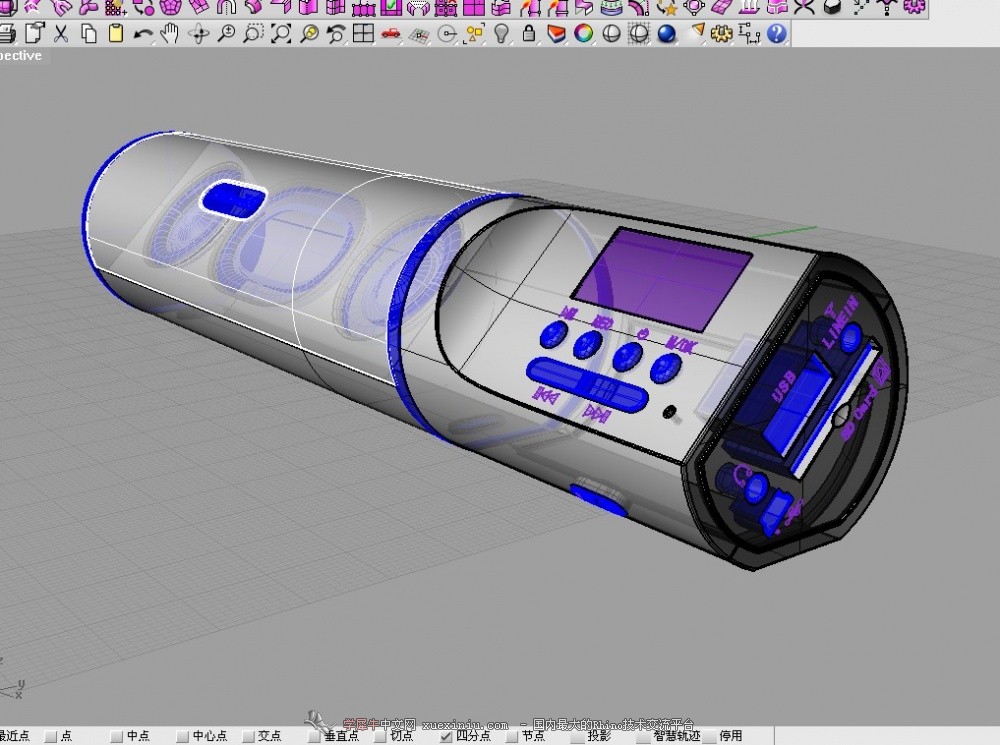Screen dimensions: 1000x745
Task: Click the Undo arrow icon
Action: coord(143,34)
